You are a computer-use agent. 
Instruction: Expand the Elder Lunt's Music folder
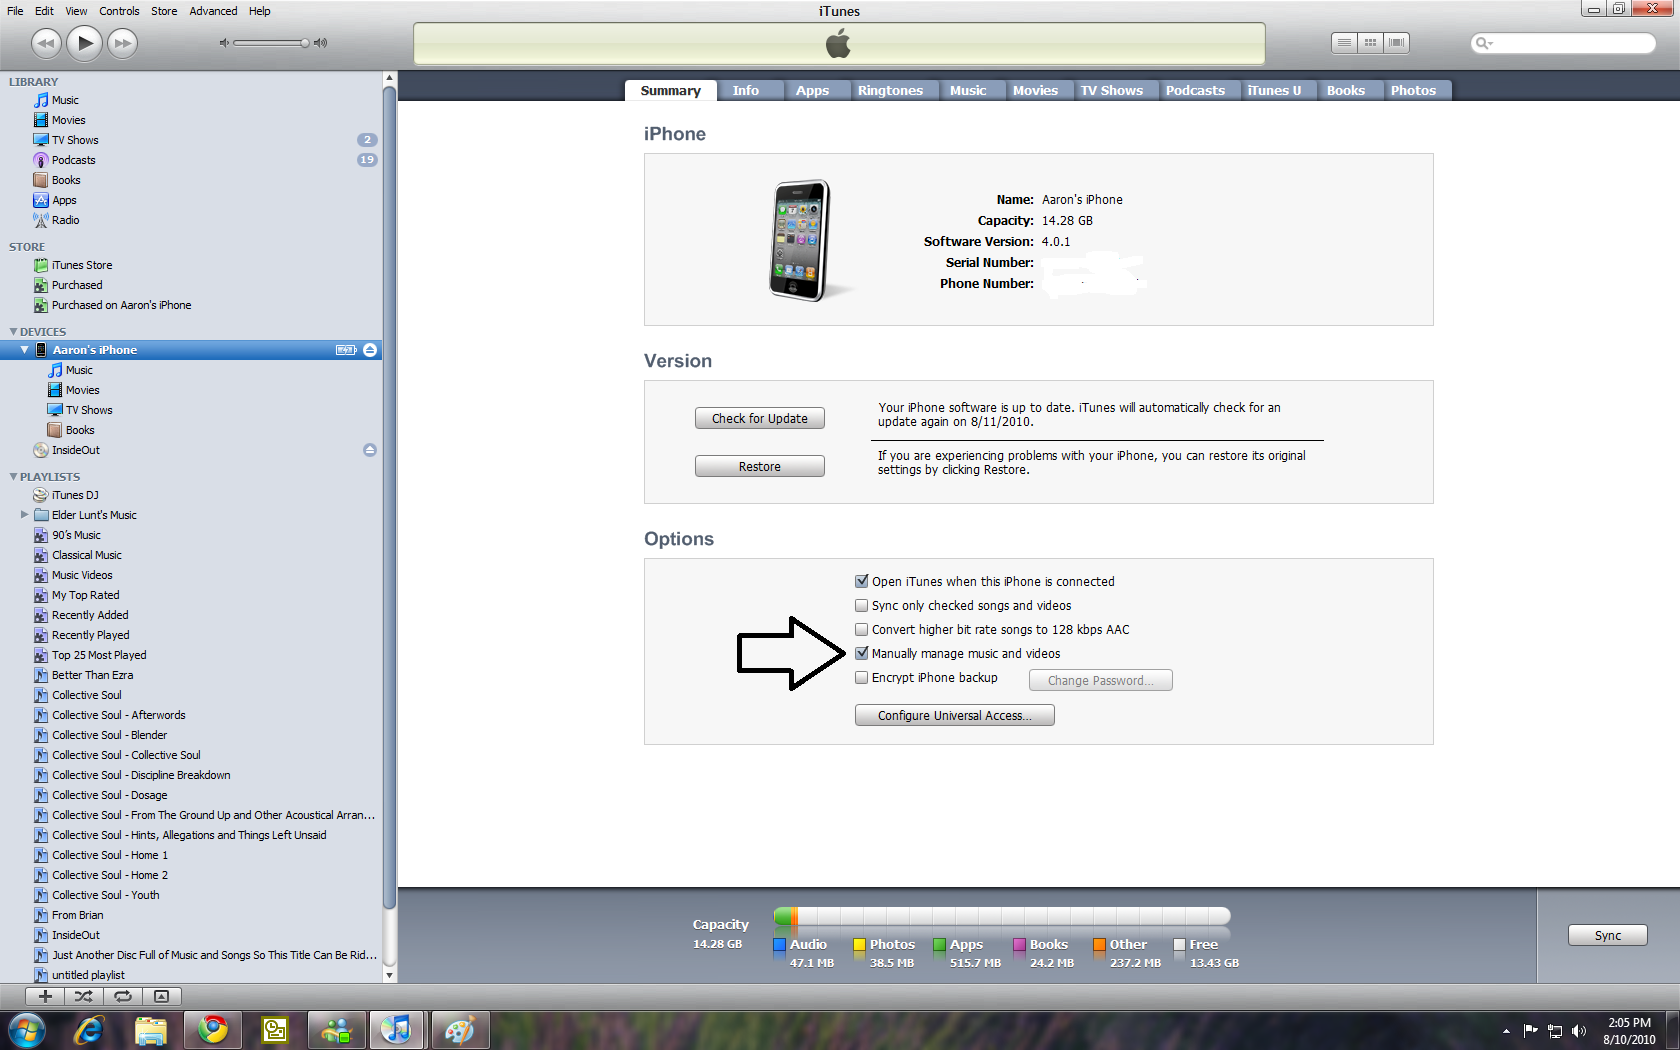click(25, 515)
